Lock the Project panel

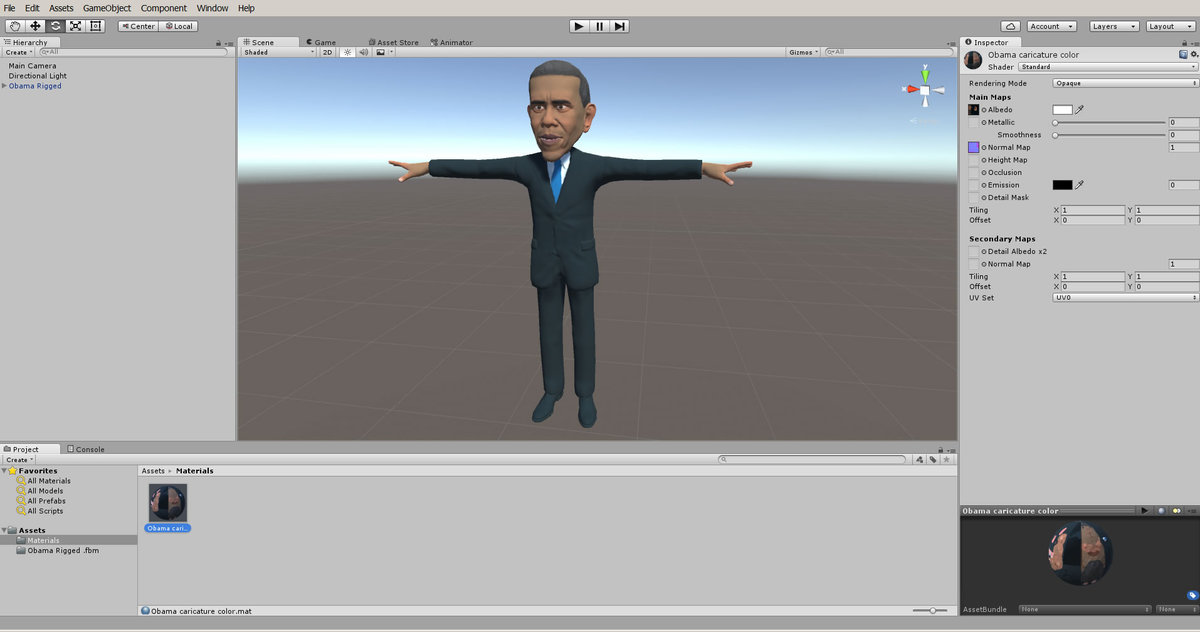940,449
